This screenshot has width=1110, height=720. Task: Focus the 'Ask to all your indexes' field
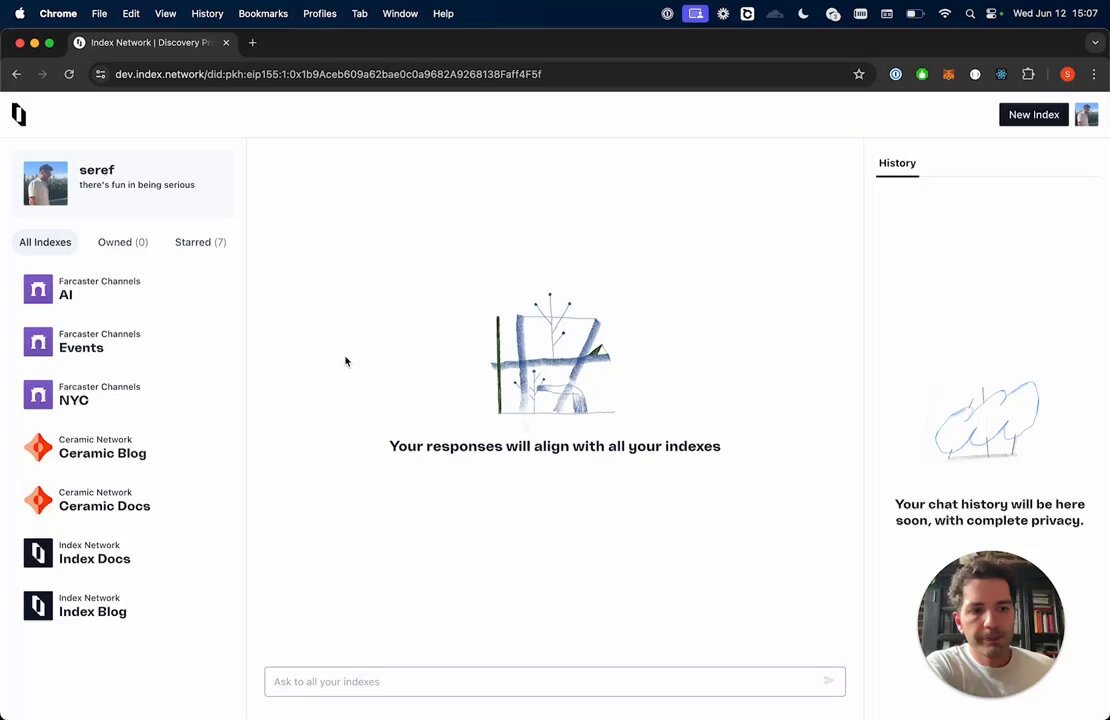point(554,681)
